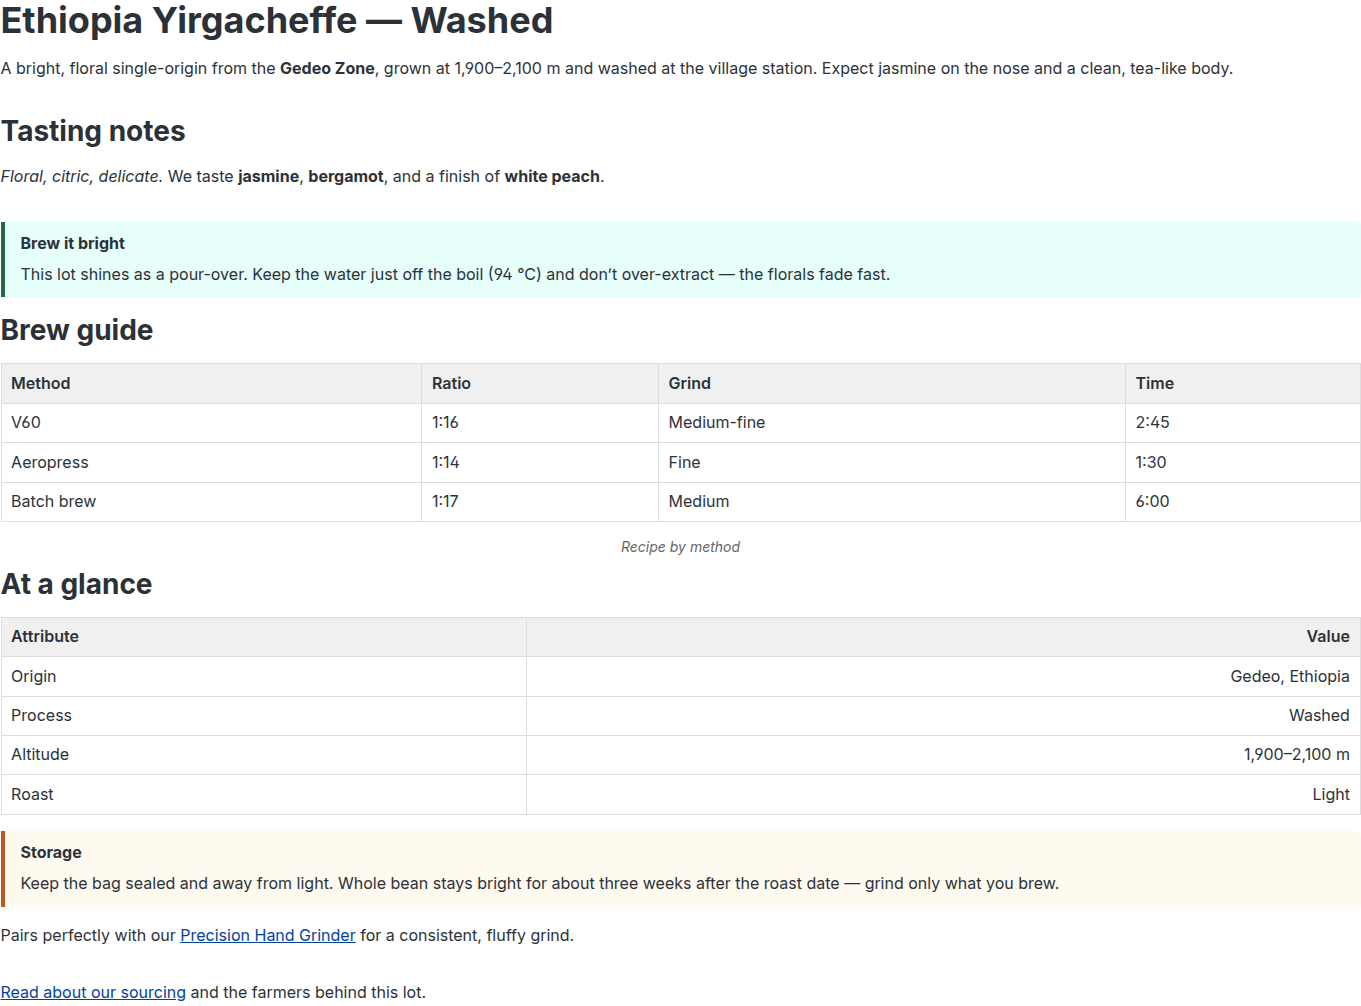1361x1006 pixels.
Task: Click the '6:00' time cell
Action: point(1243,502)
